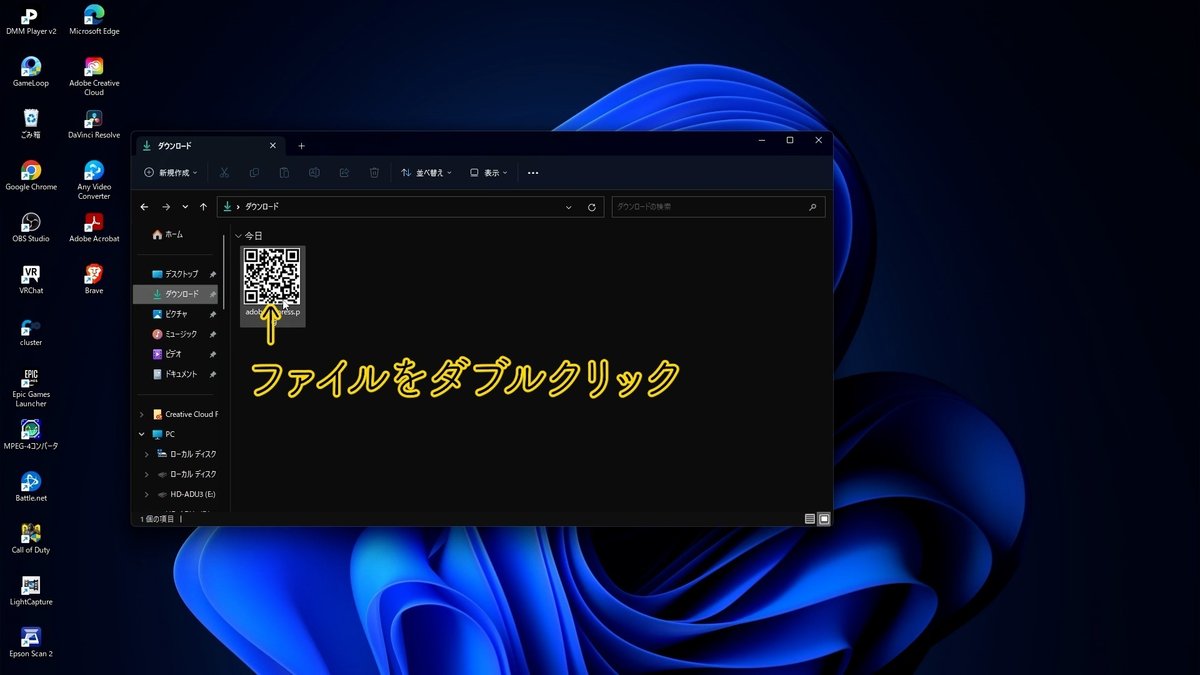Open the 並べ替え sort dropdown

426,173
